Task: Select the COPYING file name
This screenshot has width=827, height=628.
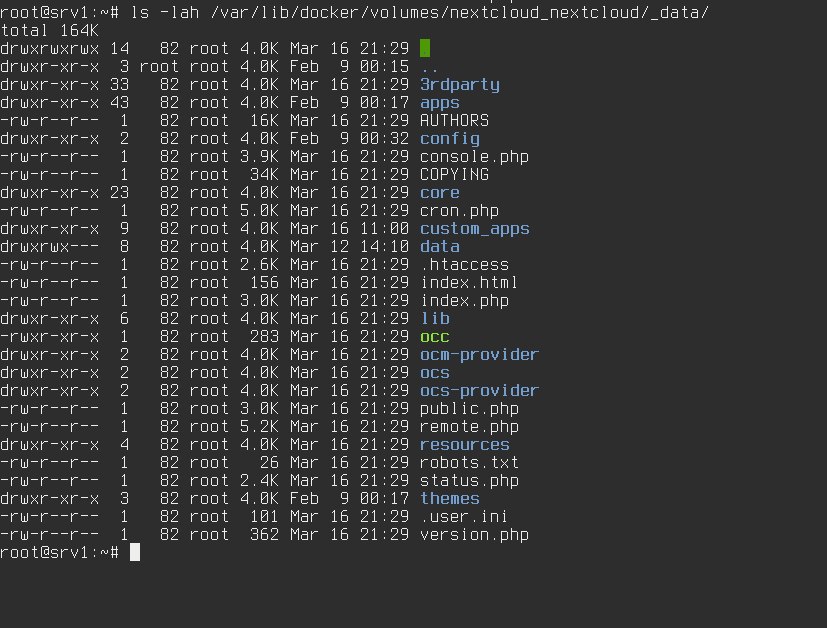Action: (x=454, y=174)
